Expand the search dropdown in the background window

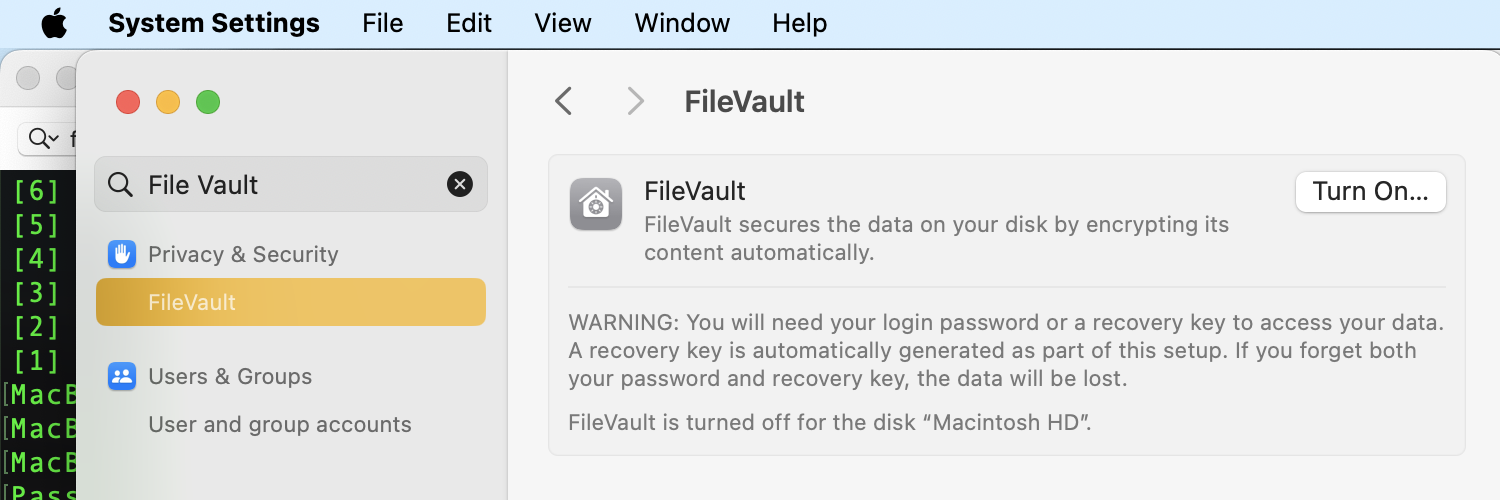click(43, 138)
